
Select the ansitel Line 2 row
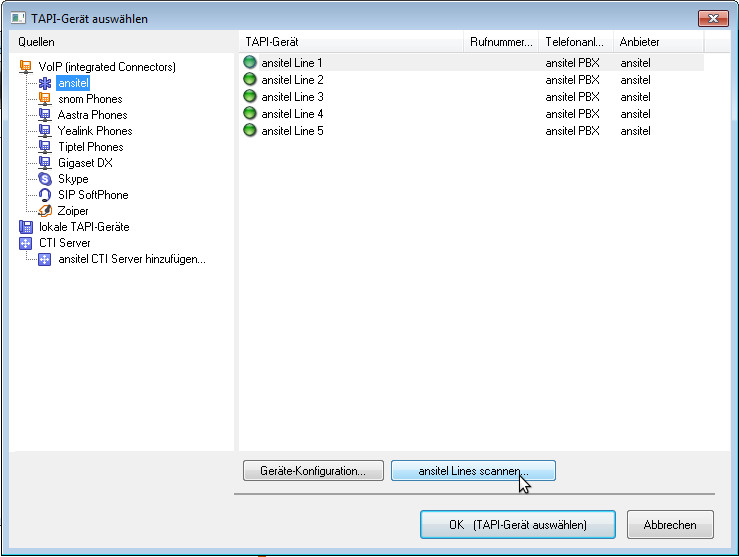pos(473,80)
